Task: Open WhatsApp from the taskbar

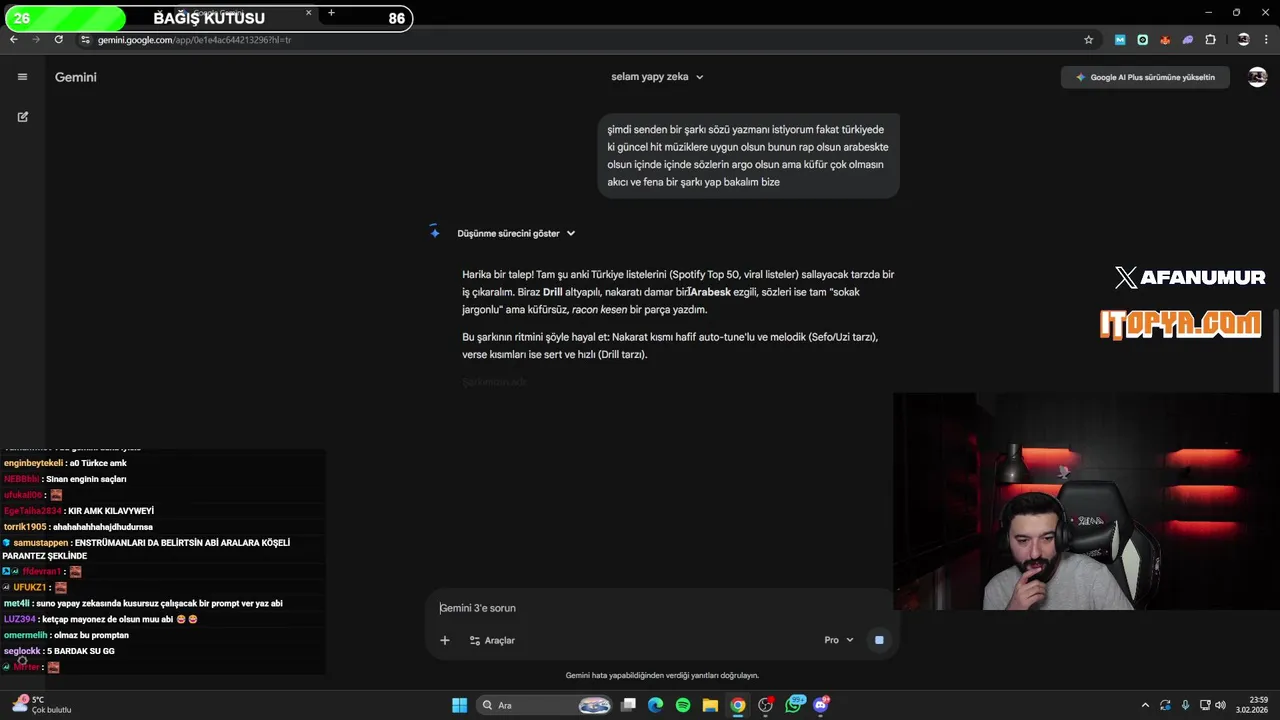Action: (x=794, y=705)
